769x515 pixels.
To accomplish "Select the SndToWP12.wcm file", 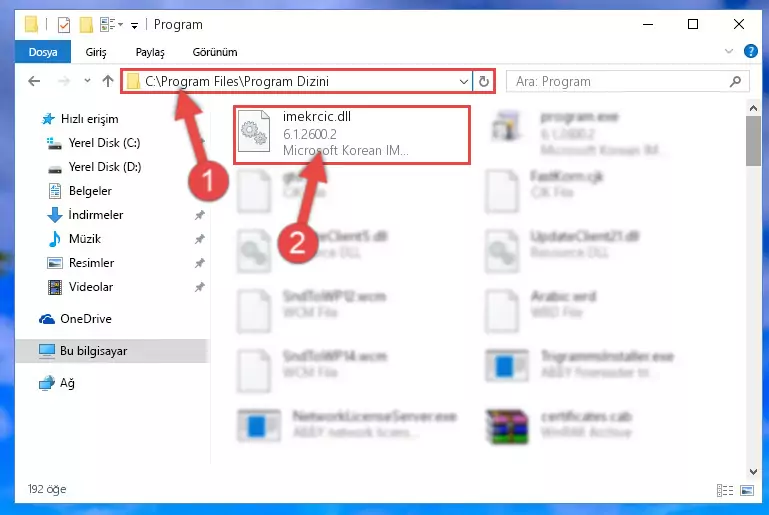I will point(312,310).
